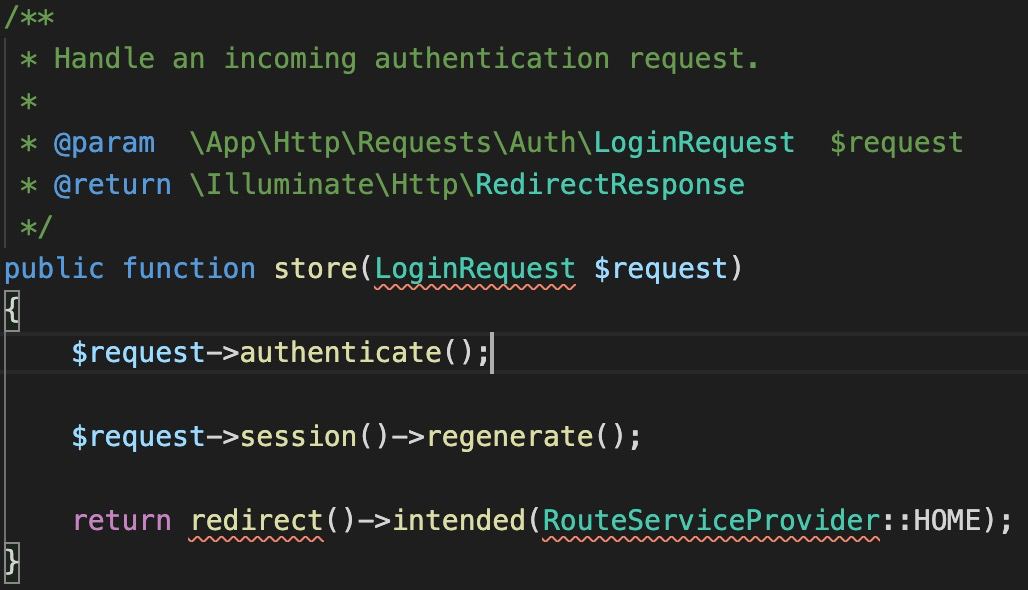
Task: Click the docblock opening /** marker
Action: coord(29,18)
